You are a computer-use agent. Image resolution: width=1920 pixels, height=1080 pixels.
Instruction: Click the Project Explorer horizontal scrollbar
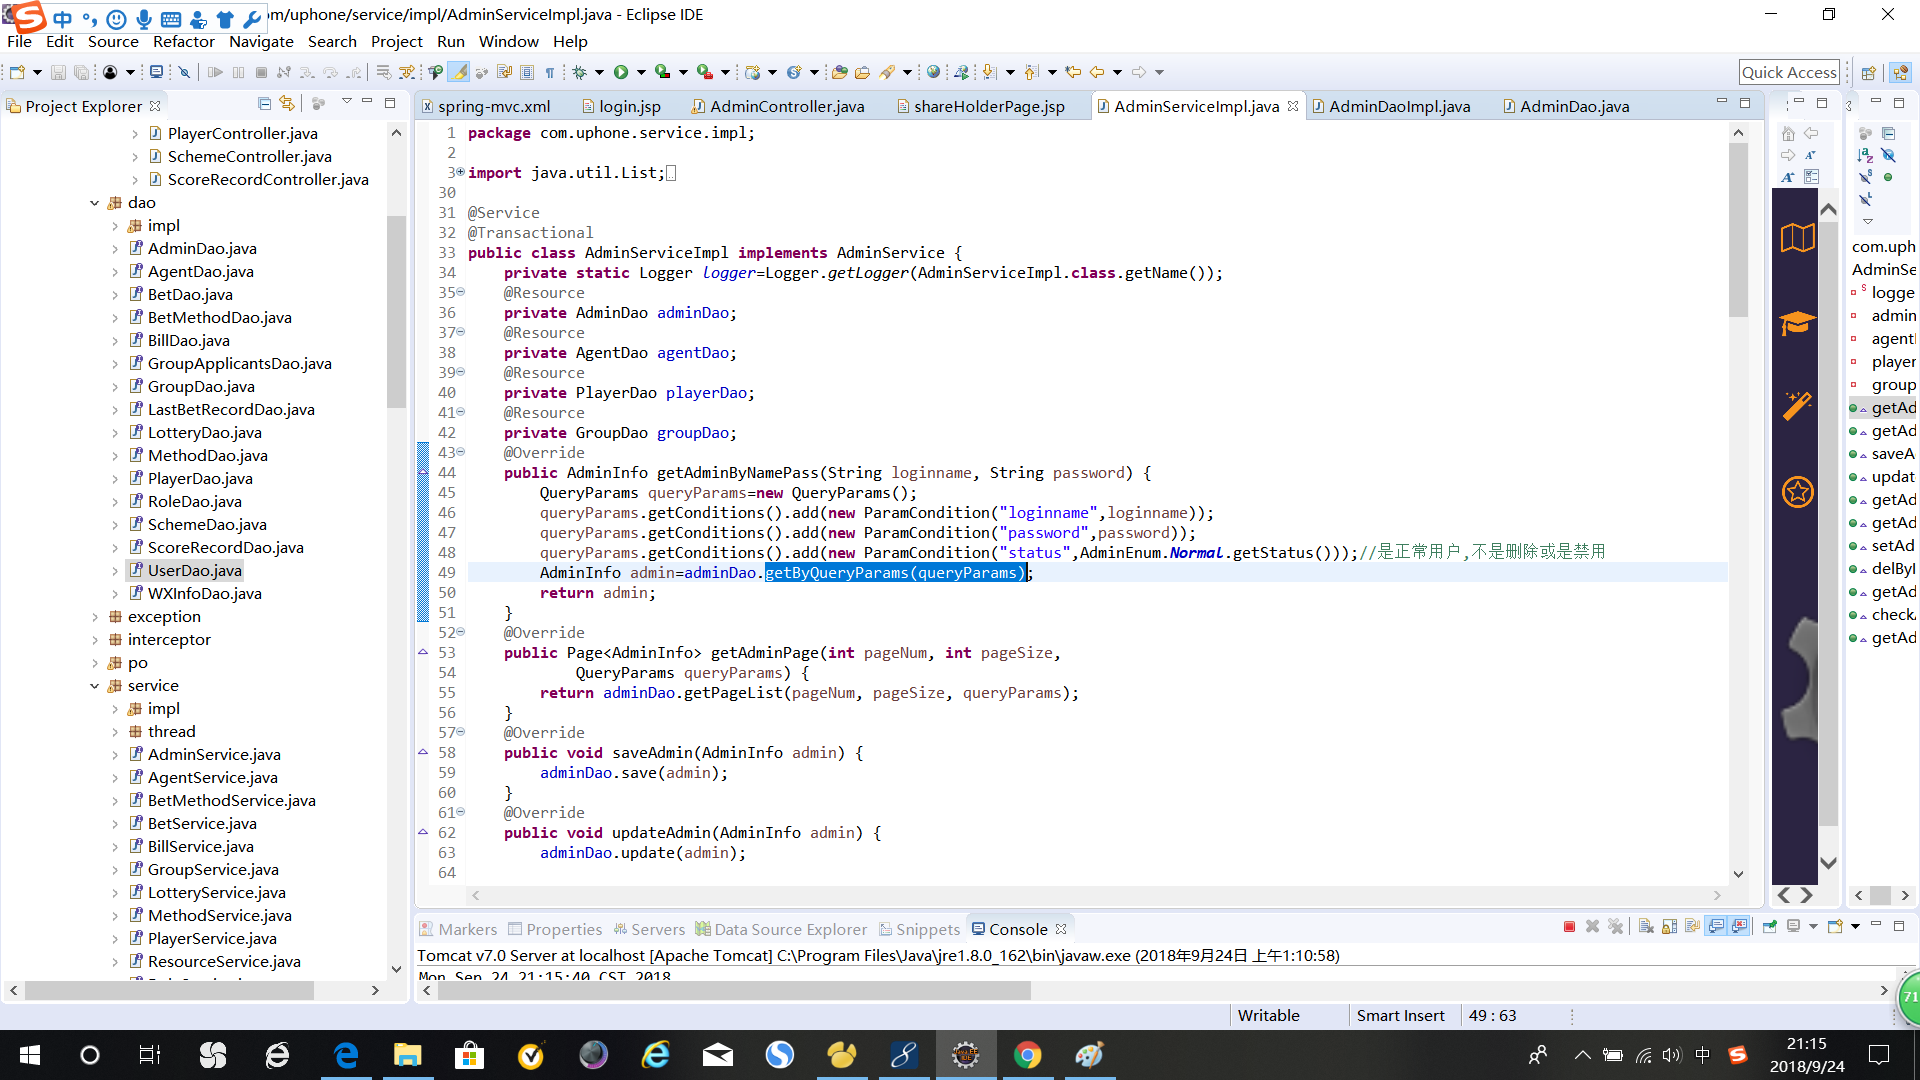point(168,990)
